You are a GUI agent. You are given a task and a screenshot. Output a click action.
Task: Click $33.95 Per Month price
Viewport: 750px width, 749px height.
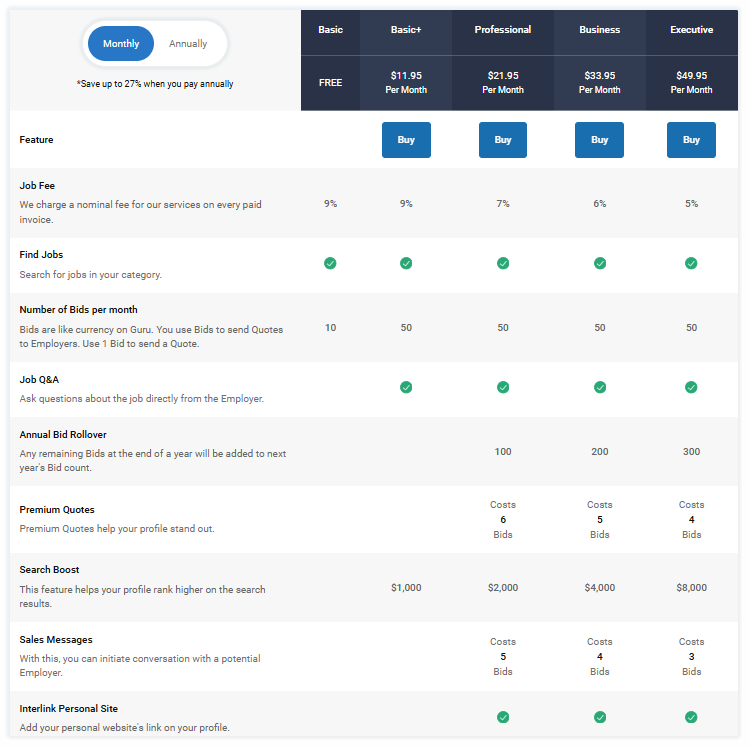(x=599, y=82)
